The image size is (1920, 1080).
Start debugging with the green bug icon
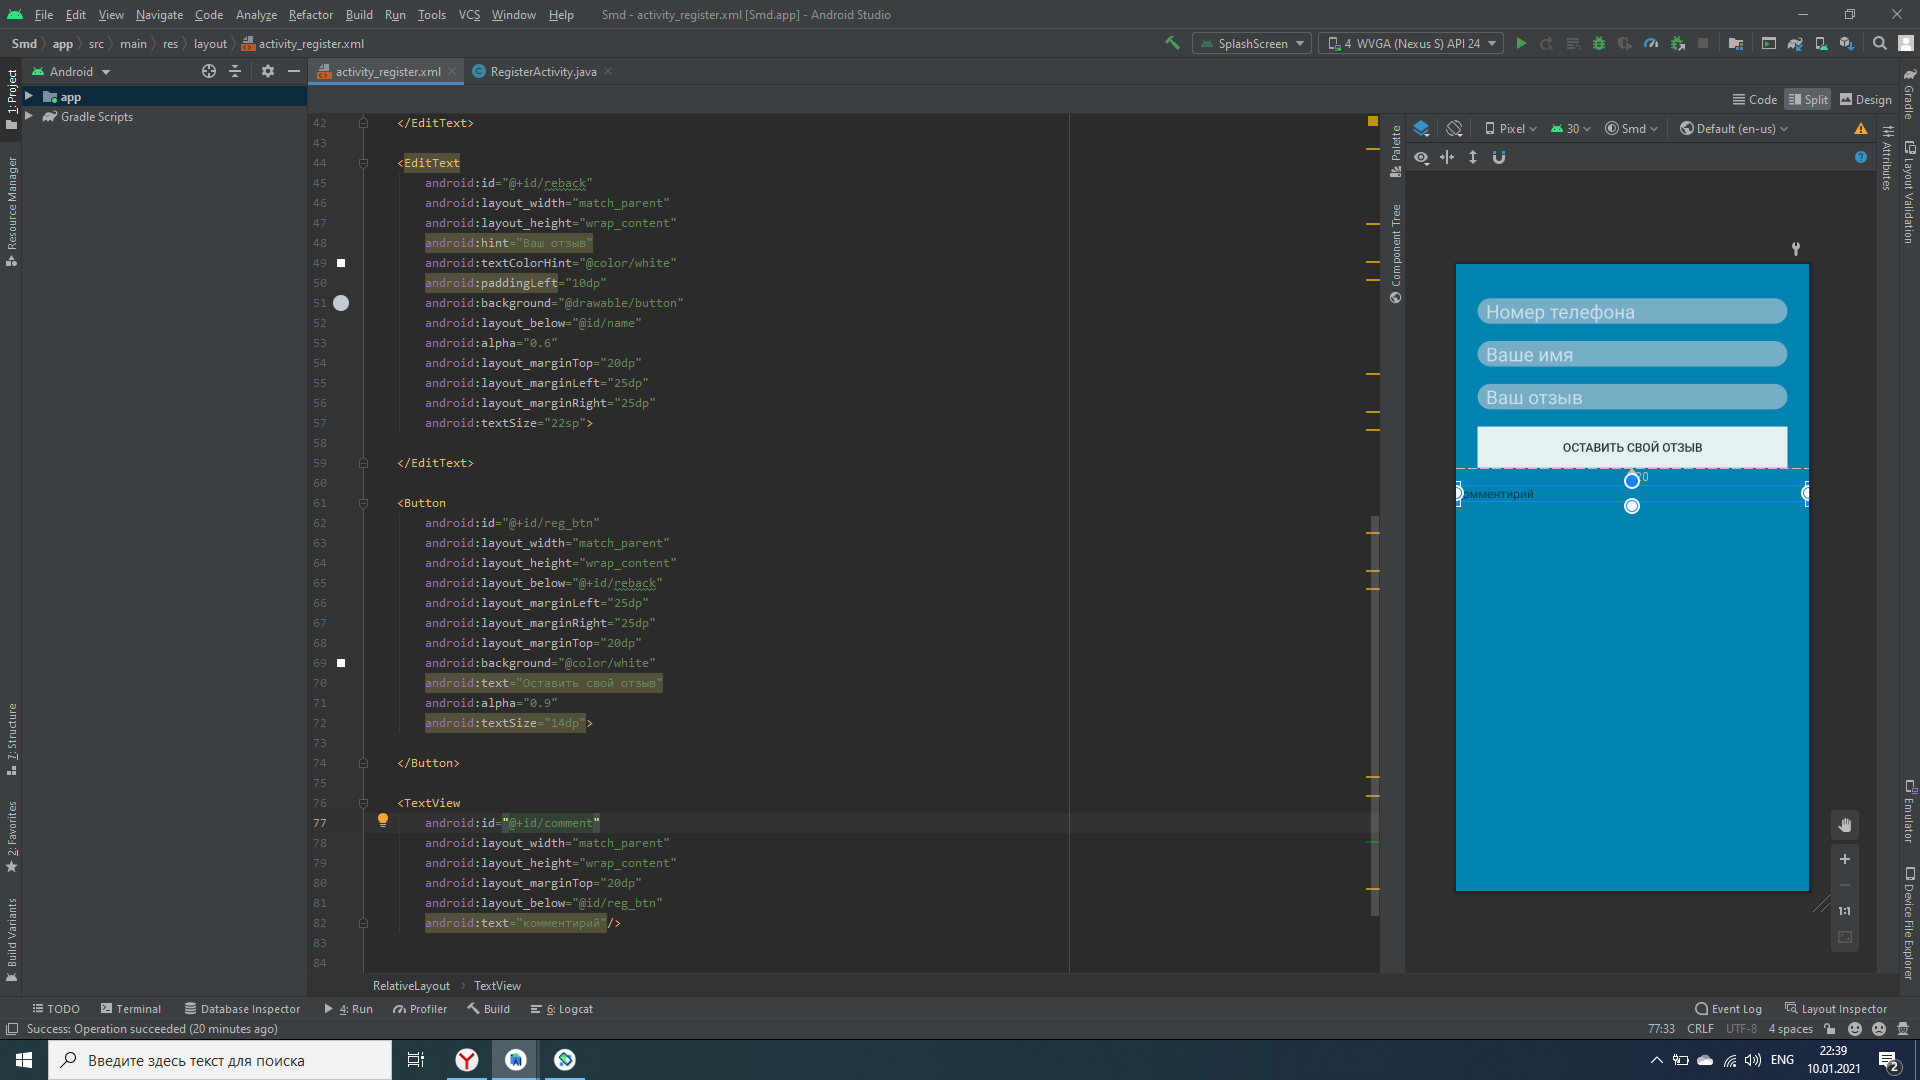[x=1599, y=43]
